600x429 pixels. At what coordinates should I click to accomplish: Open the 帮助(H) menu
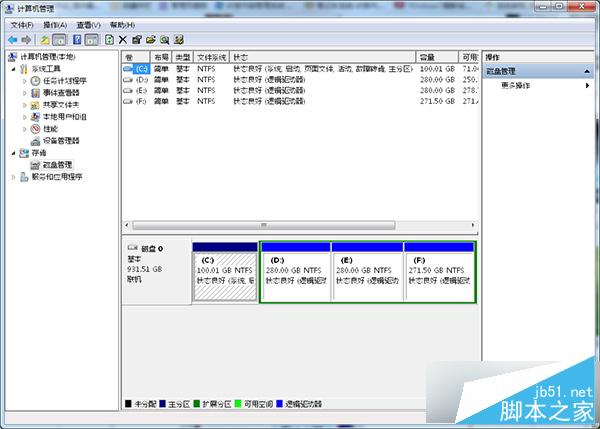point(122,25)
